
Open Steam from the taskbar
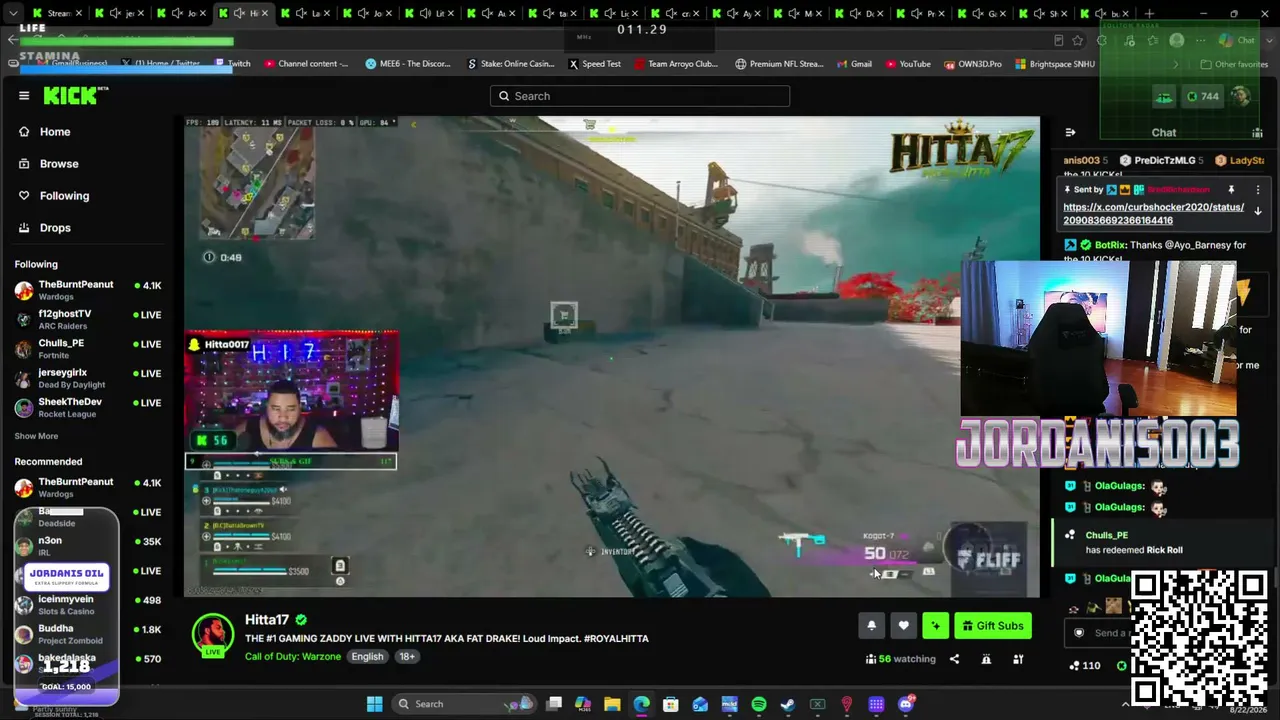[x=788, y=704]
